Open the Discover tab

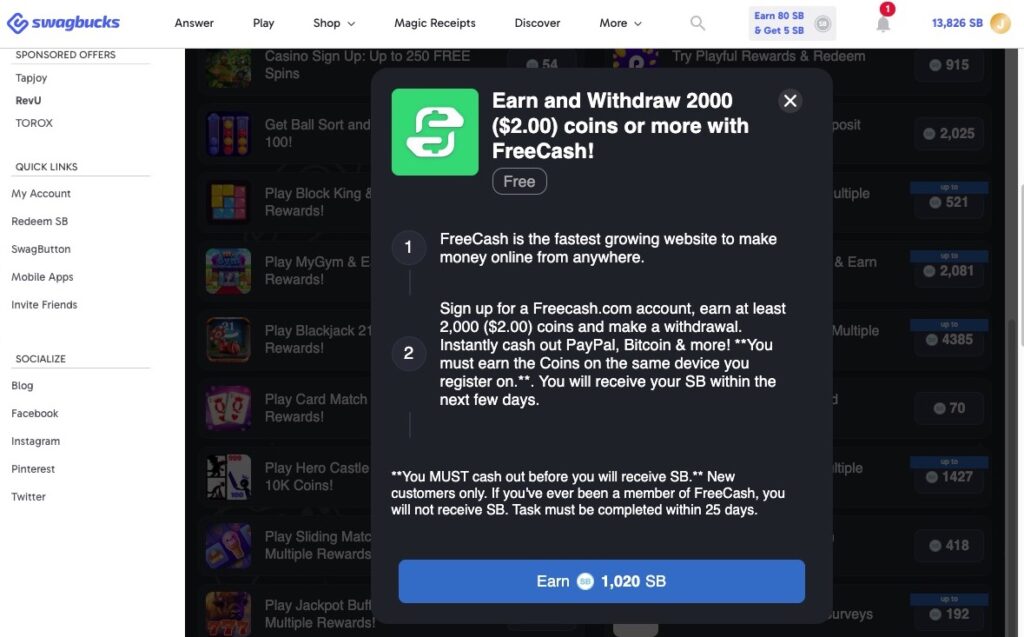[x=537, y=23]
